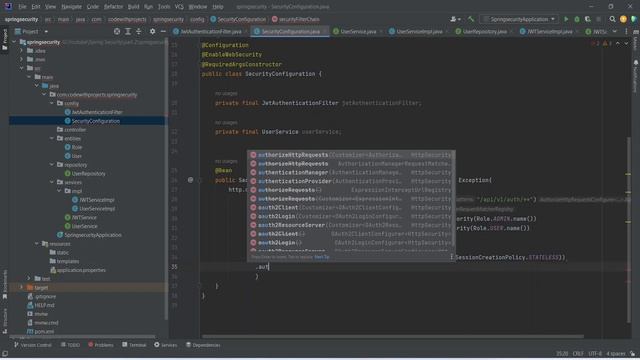
Task: Collapse the repository package
Action: (x=52, y=165)
